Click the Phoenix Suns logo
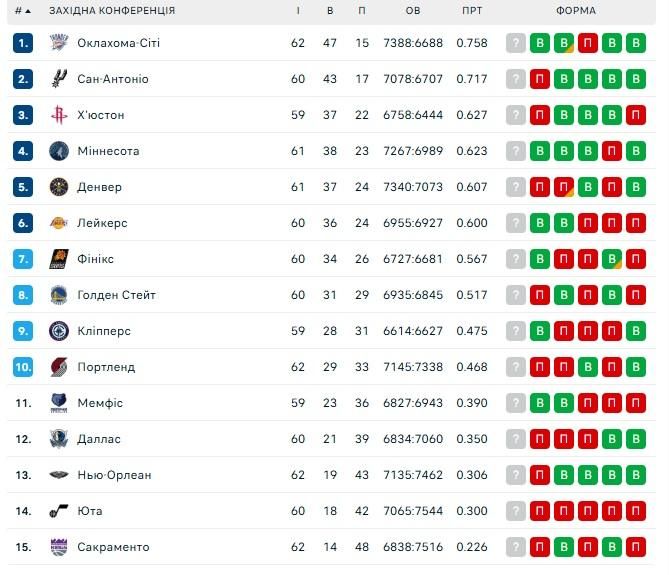Viewport: 669px width, 575px height. tap(57, 259)
